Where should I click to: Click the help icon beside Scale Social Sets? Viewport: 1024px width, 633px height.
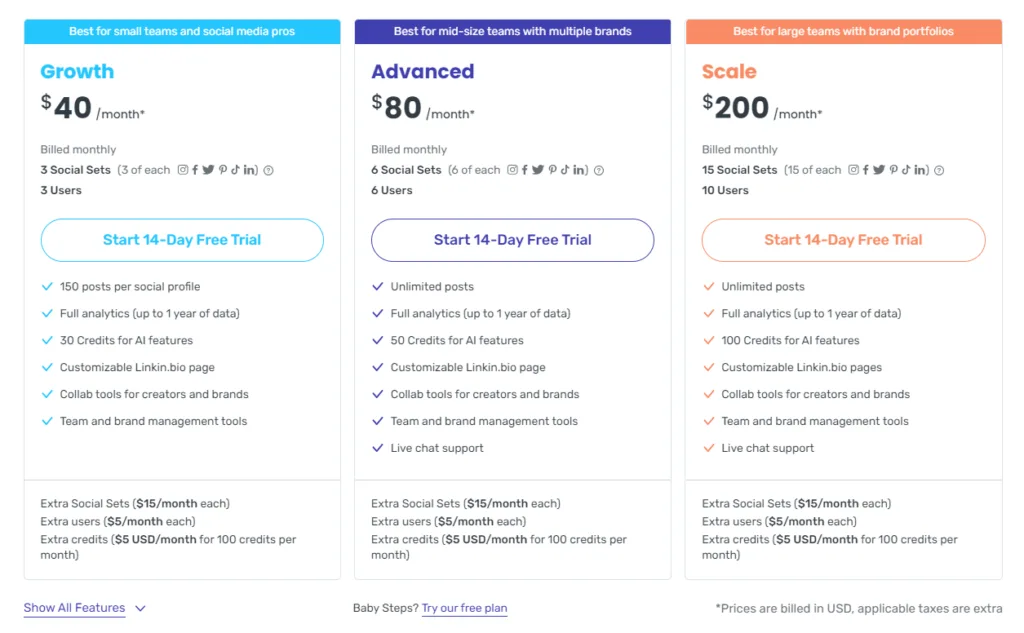939,170
